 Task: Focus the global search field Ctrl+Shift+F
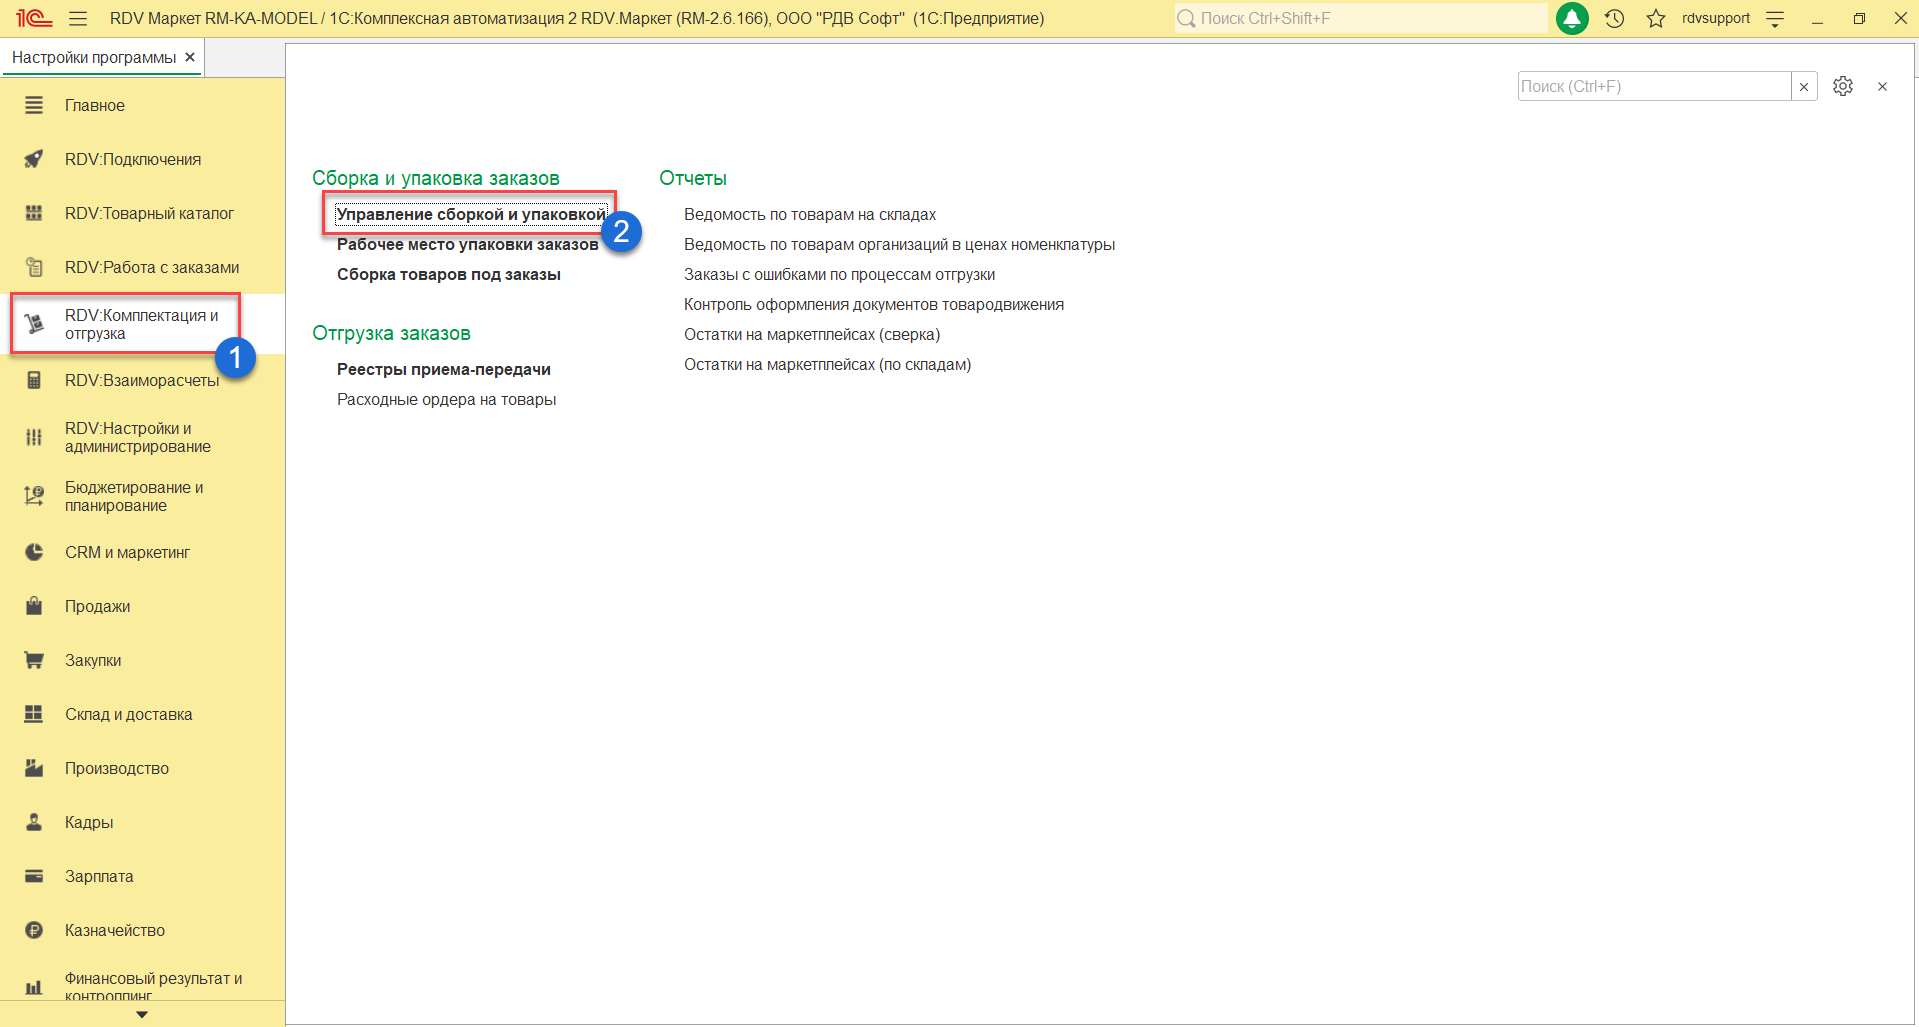[1360, 18]
